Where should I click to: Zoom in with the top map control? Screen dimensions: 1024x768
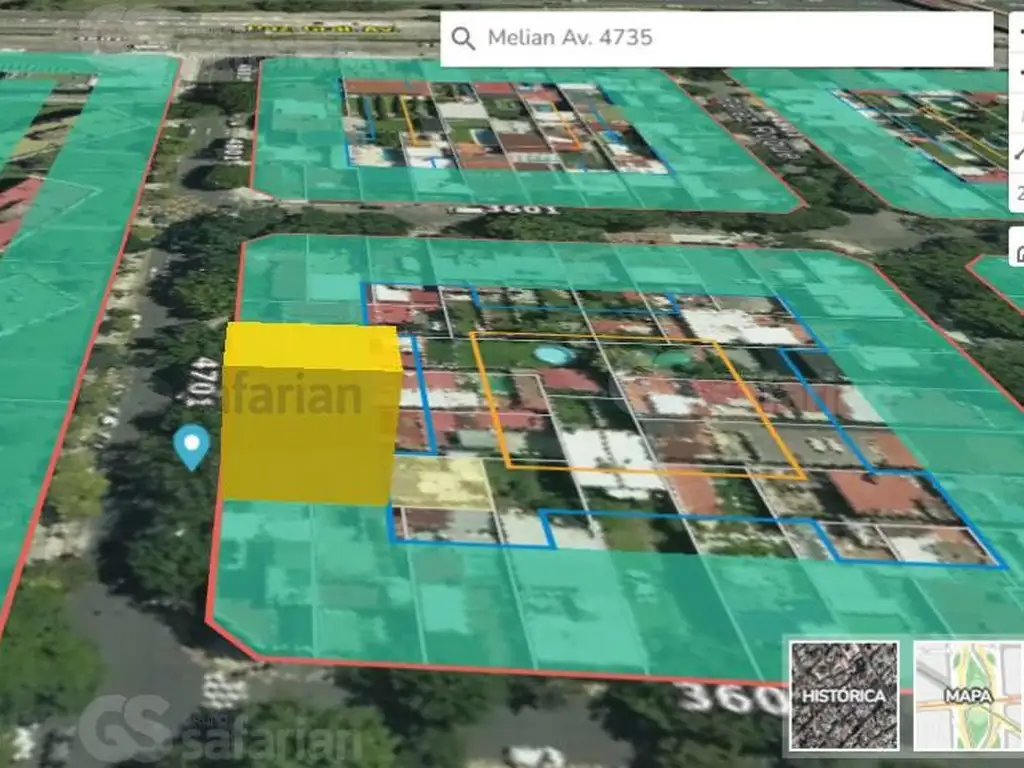point(1017,30)
